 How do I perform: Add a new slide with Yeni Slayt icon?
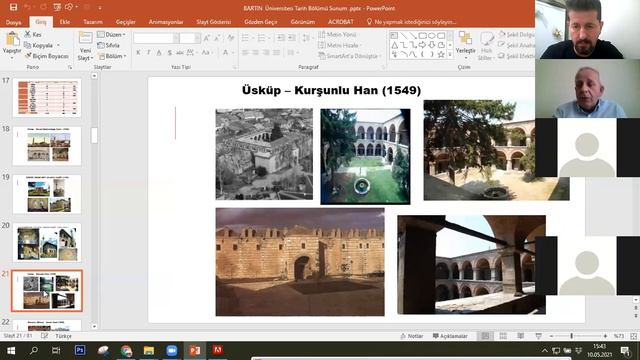85,39
